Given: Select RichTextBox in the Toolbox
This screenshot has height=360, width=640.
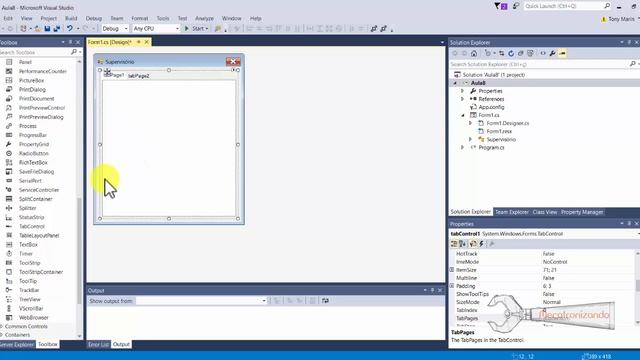Looking at the screenshot, I should coord(33,162).
